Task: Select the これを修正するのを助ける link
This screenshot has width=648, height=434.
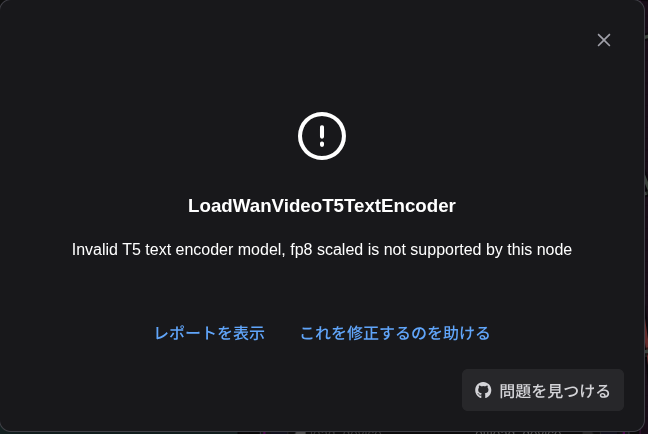Action: tap(395, 333)
